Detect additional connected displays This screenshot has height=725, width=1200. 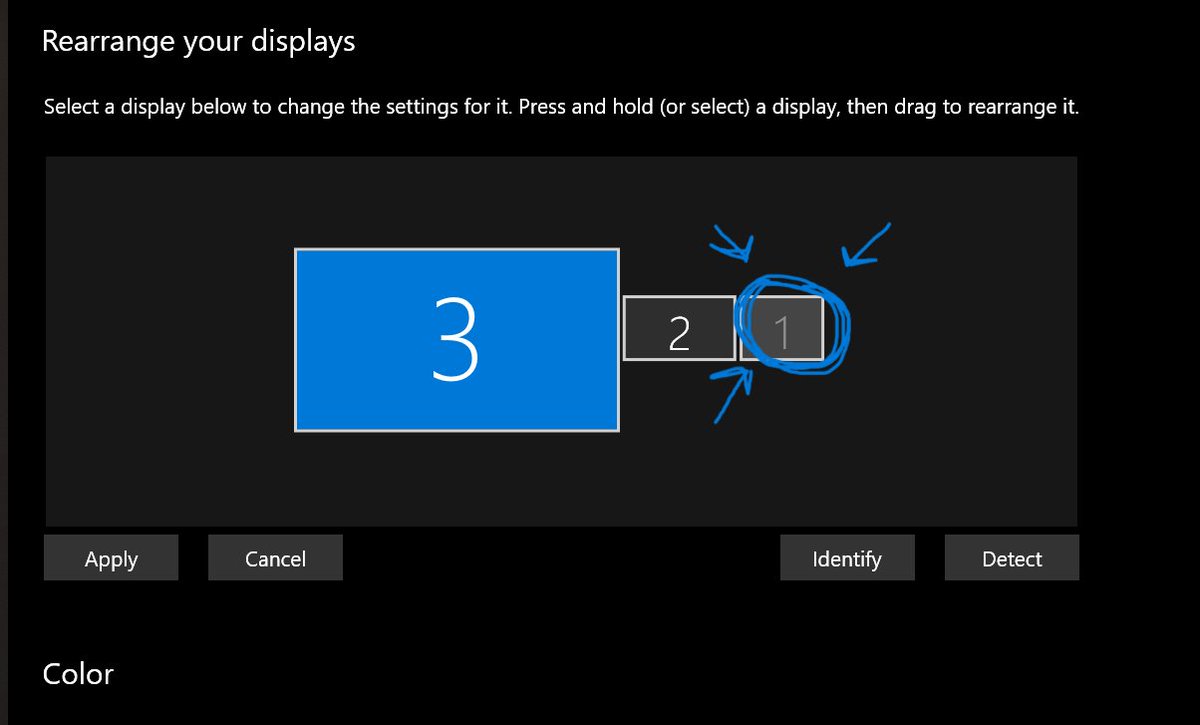[1012, 558]
